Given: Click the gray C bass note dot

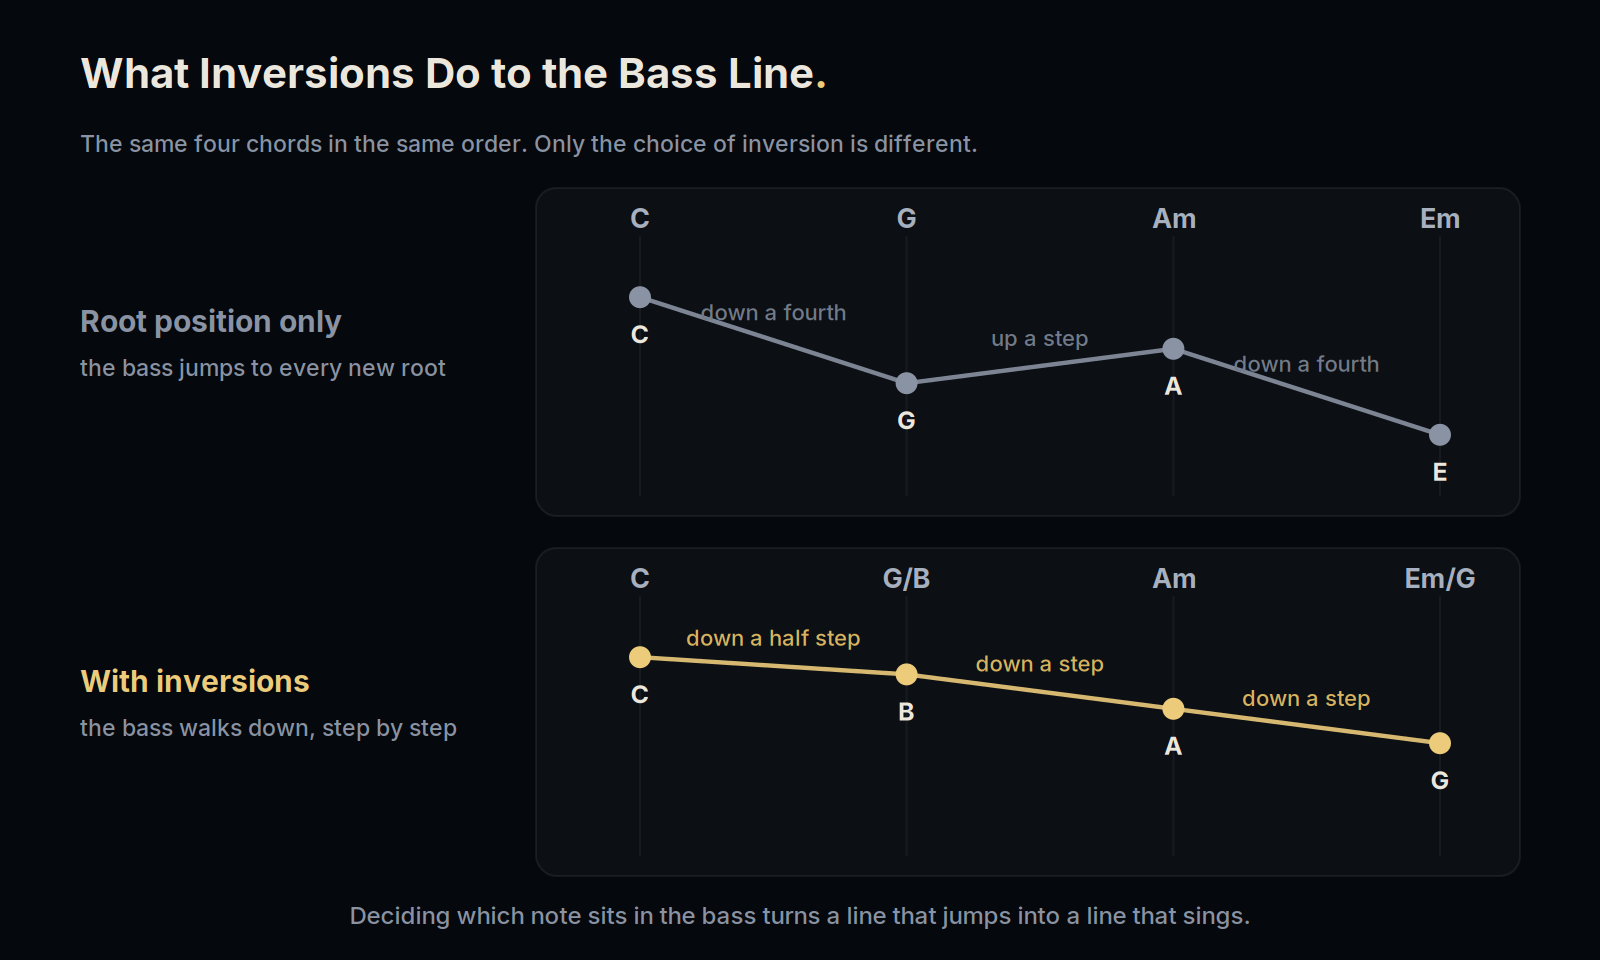Looking at the screenshot, I should tap(640, 297).
